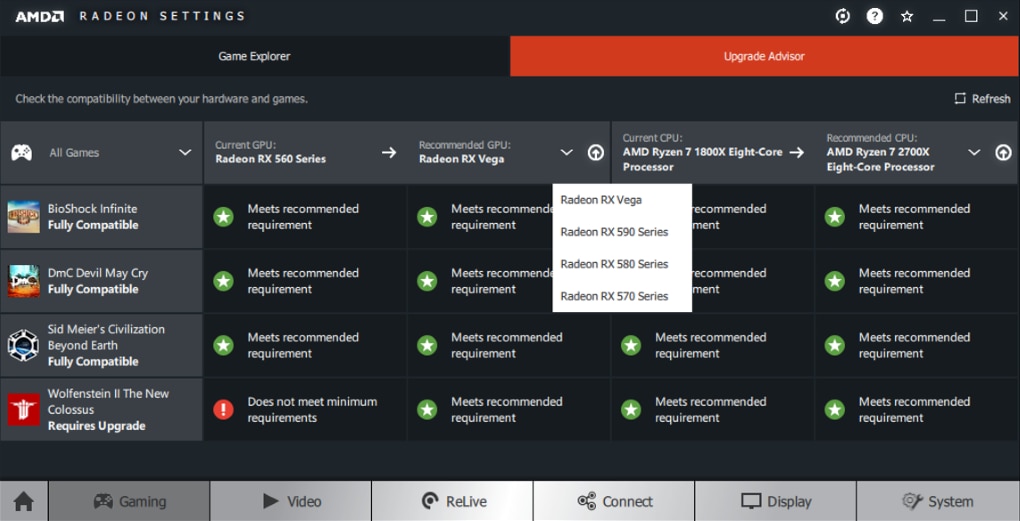Click "Sid Meier's Civilization Beyond Earth" title
1020x521 pixels.
106,337
